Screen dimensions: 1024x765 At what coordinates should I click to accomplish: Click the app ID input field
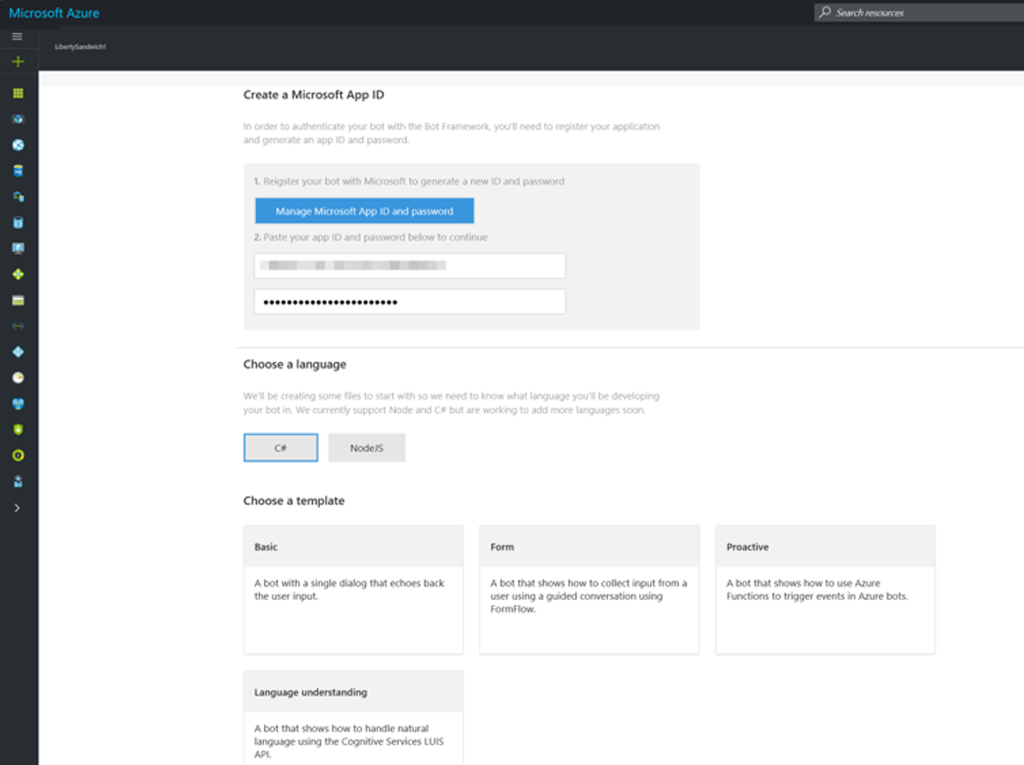(x=410, y=266)
